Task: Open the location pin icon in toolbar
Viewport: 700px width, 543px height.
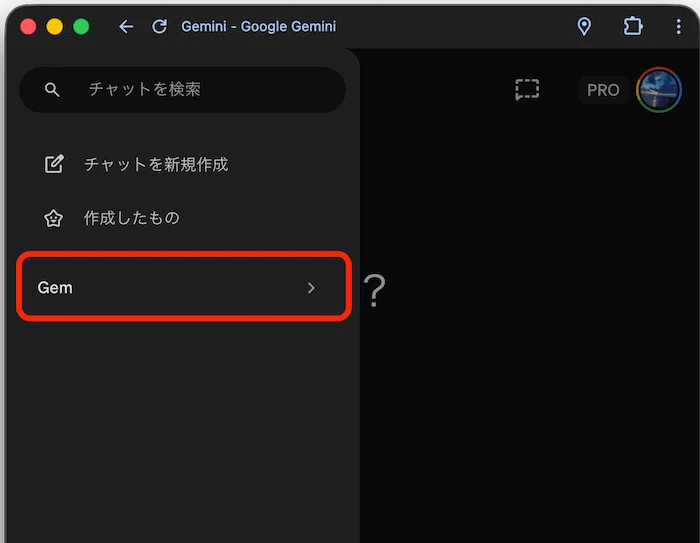Action: coord(584,26)
